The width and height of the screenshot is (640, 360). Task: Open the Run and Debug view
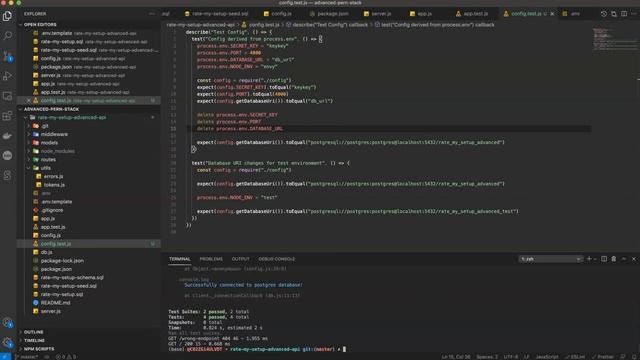point(7,76)
